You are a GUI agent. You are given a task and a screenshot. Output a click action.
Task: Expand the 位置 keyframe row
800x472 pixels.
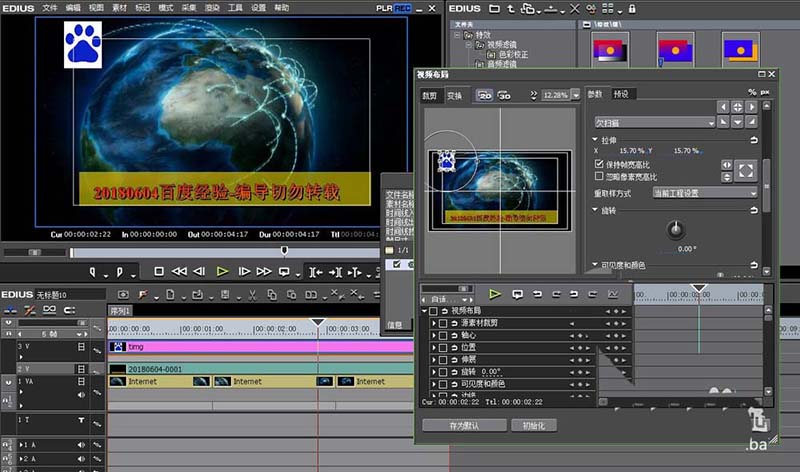(x=434, y=347)
